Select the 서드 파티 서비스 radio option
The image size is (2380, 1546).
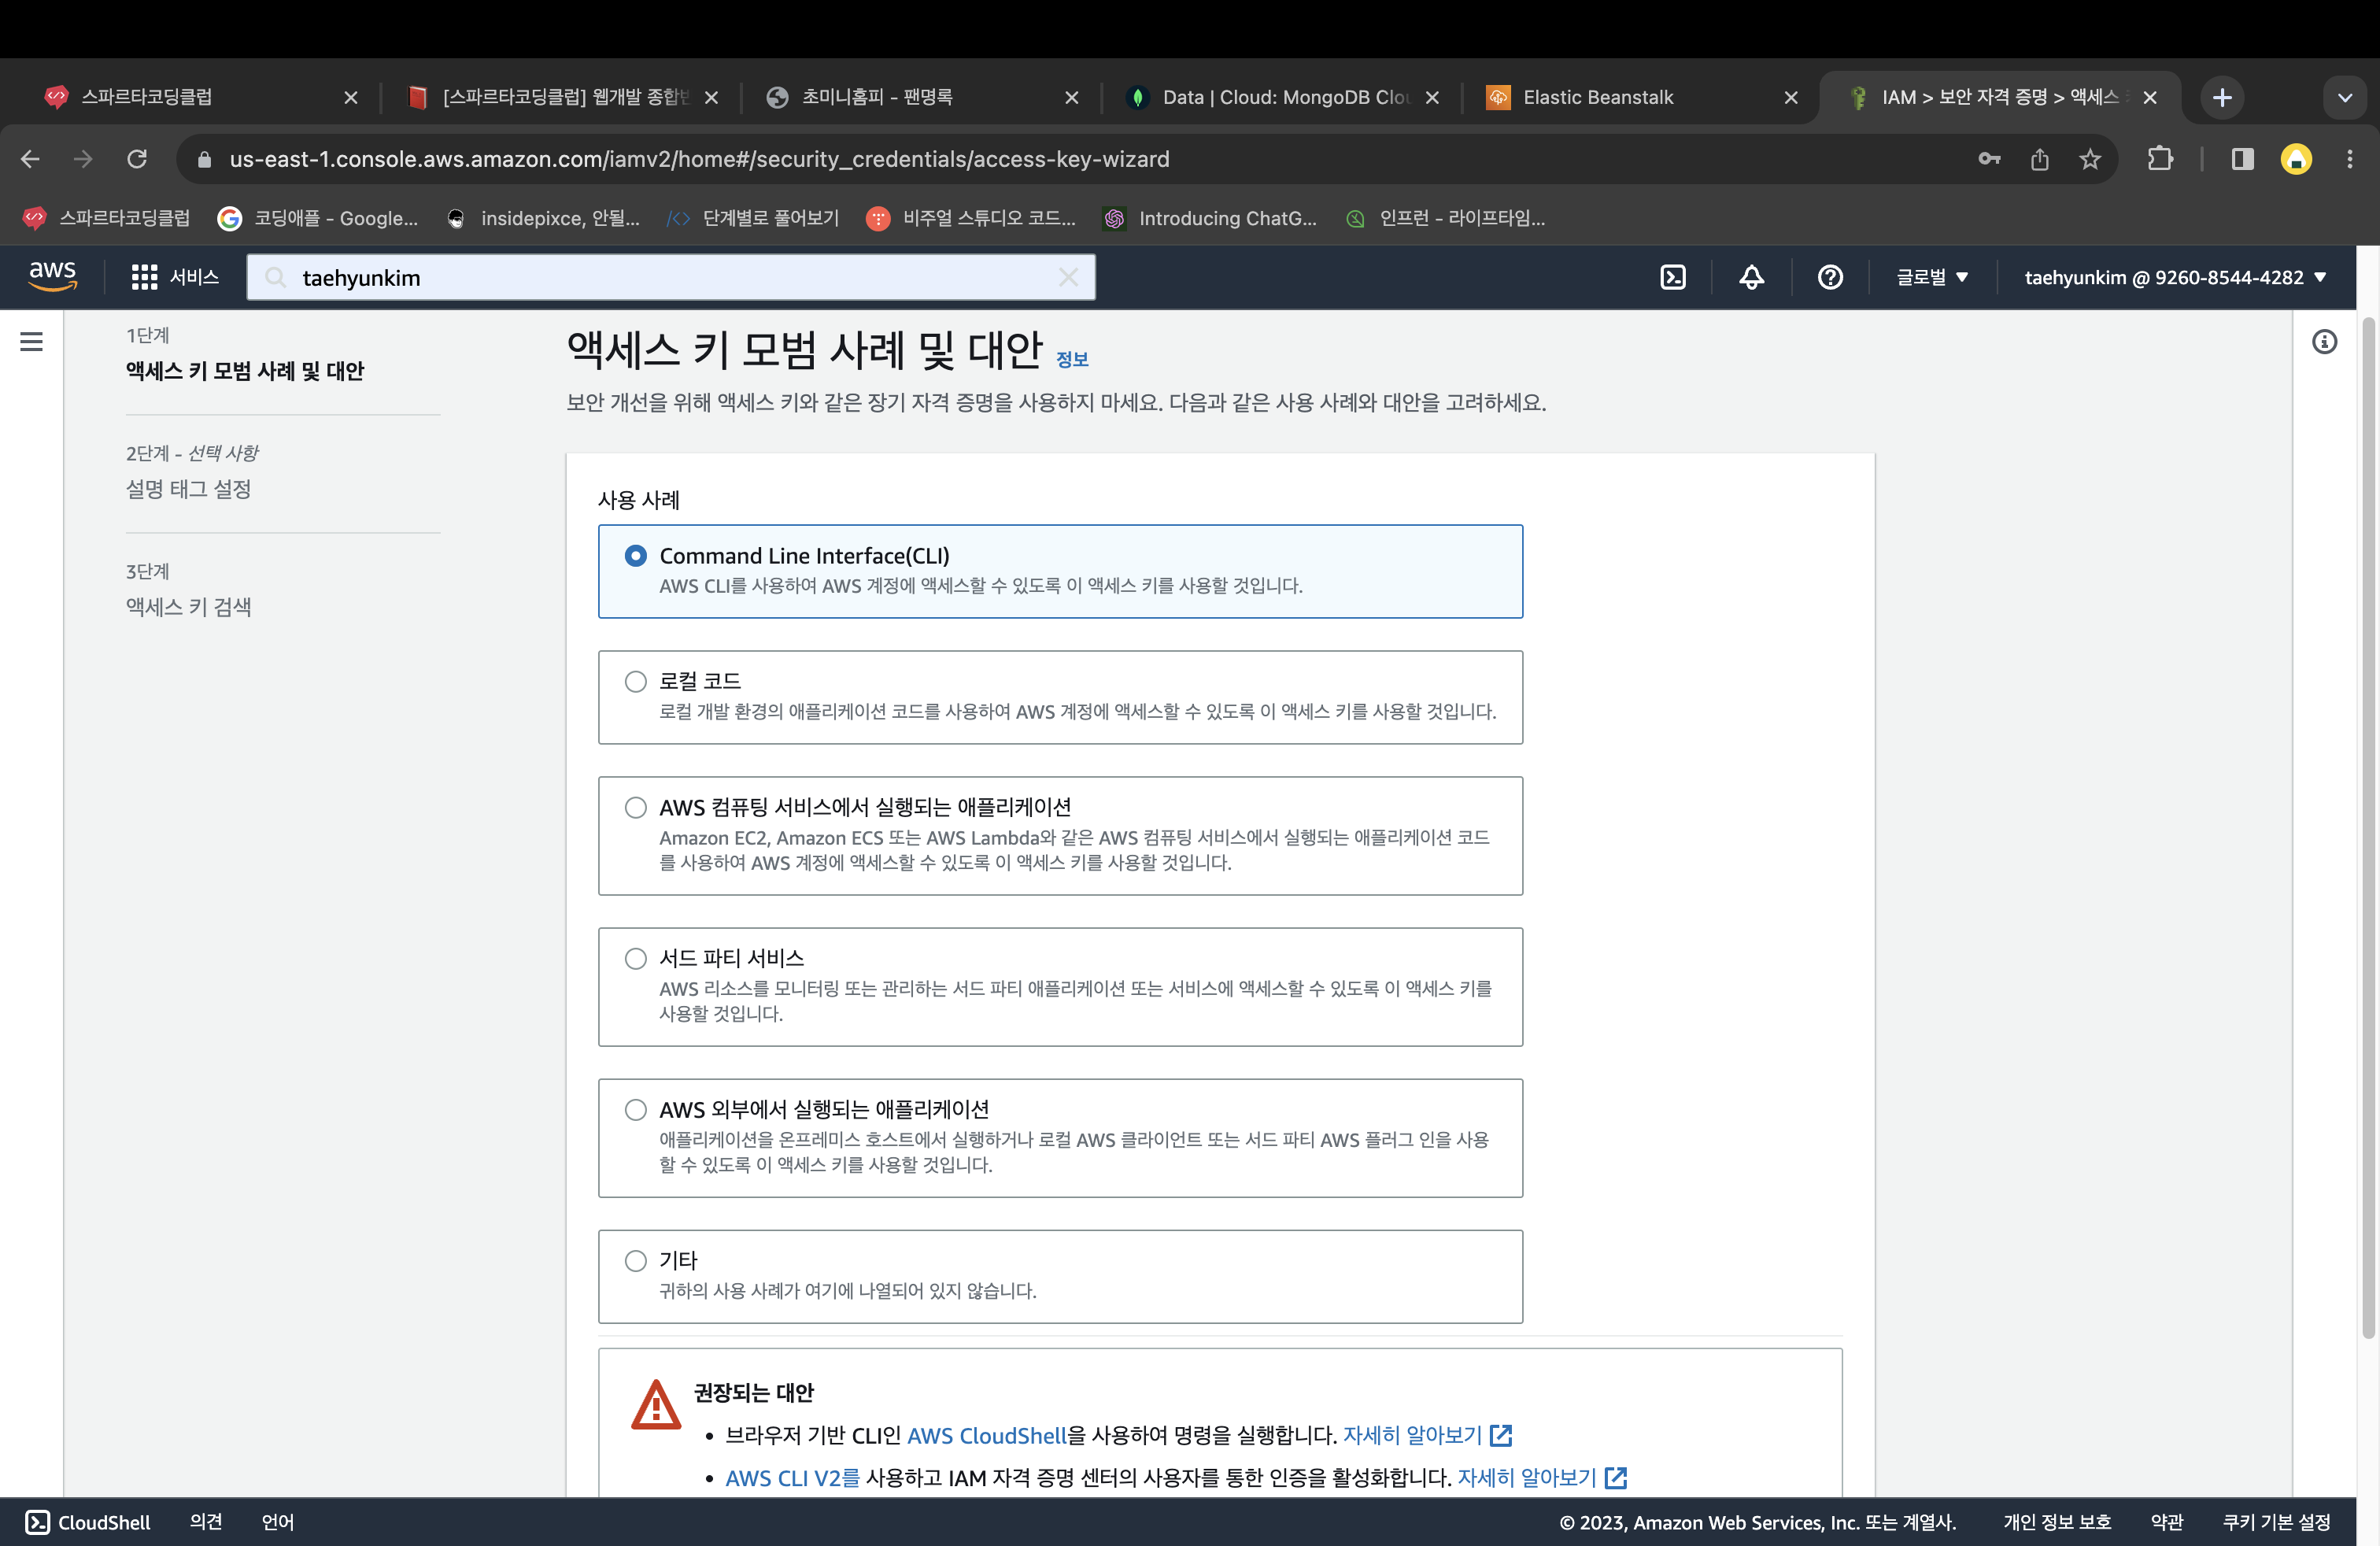(x=635, y=959)
